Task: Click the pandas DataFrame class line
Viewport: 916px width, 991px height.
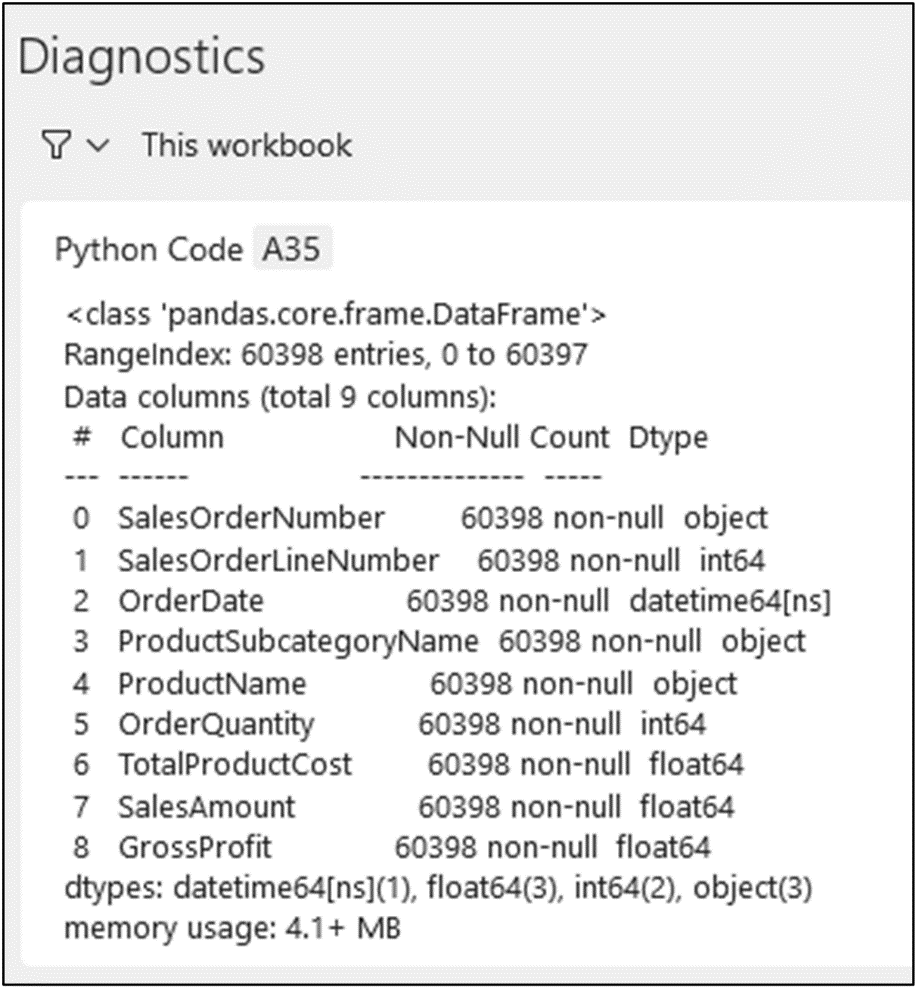Action: click(336, 316)
